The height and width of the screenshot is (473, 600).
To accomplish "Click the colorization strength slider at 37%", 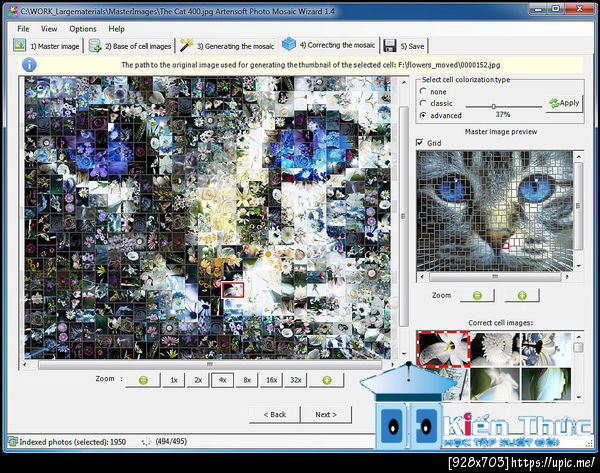I will tap(494, 106).
